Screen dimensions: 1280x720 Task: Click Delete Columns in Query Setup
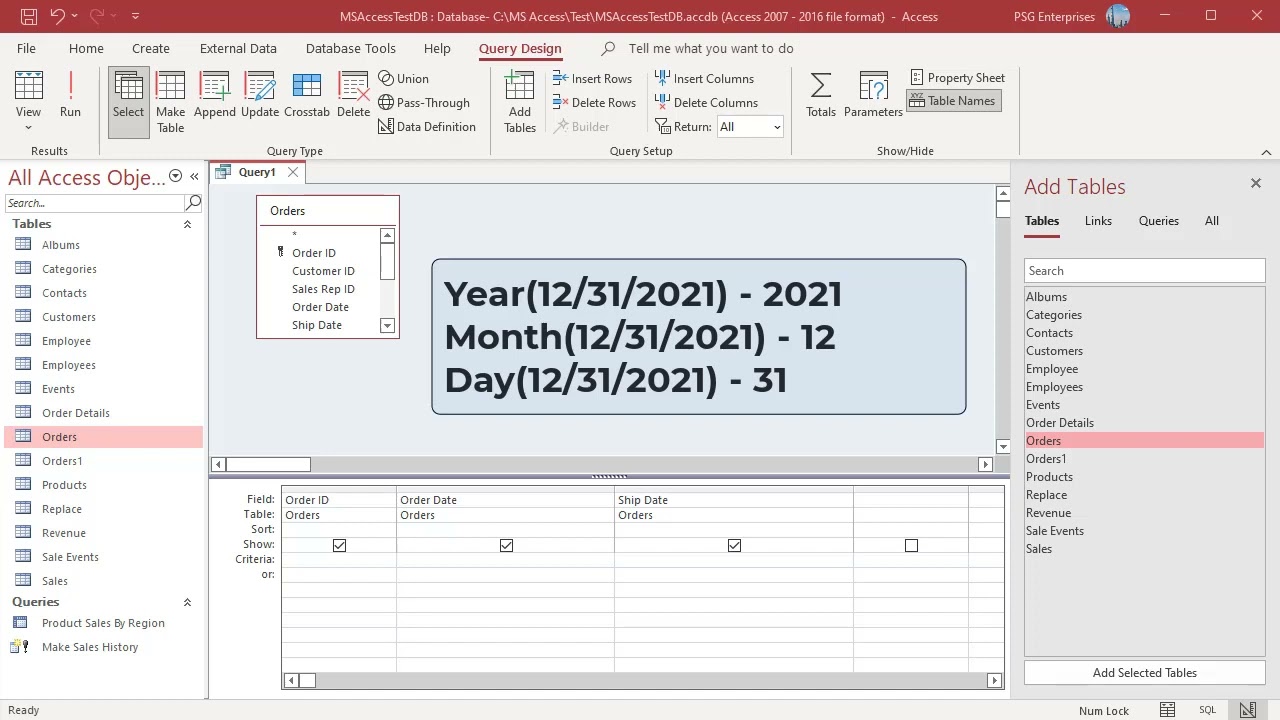pos(706,102)
